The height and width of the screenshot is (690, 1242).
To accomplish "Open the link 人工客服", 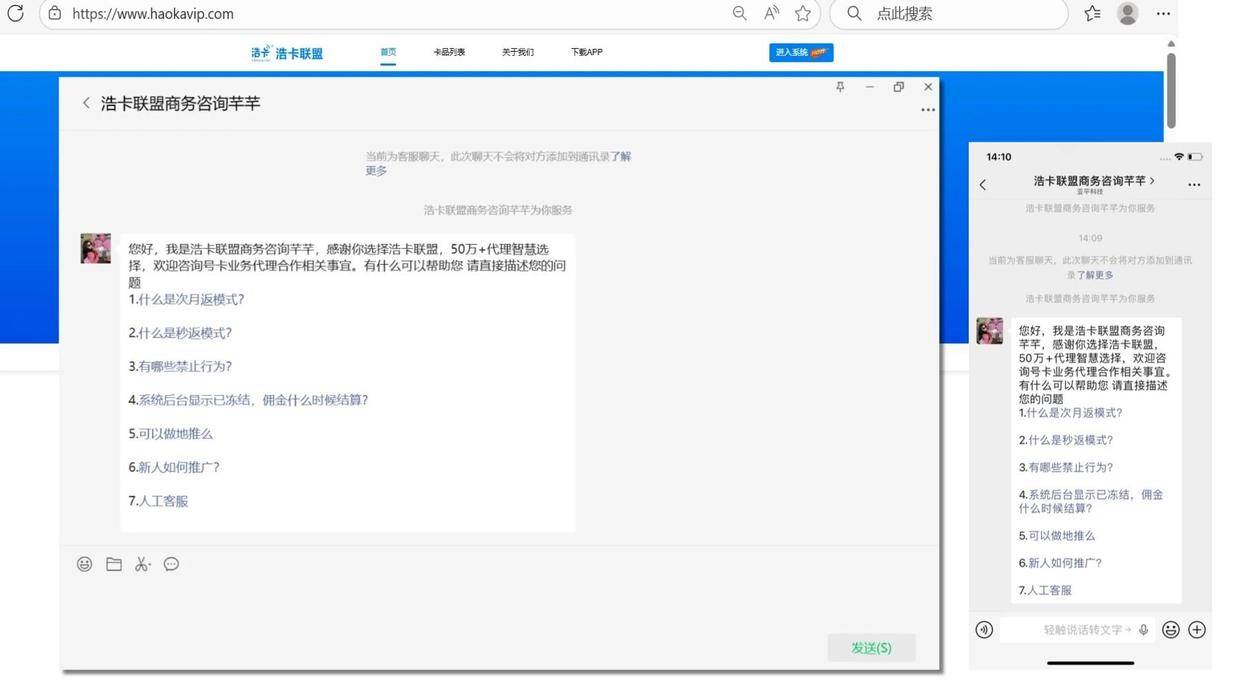I will click(x=160, y=500).
